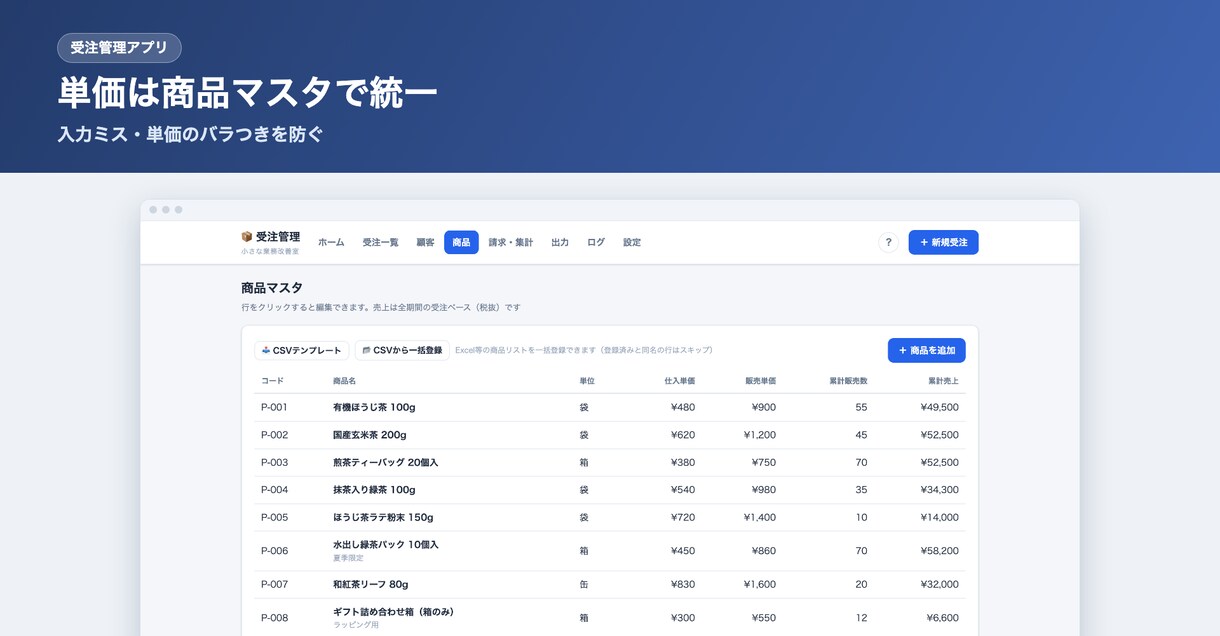Select product code P-005

274,517
